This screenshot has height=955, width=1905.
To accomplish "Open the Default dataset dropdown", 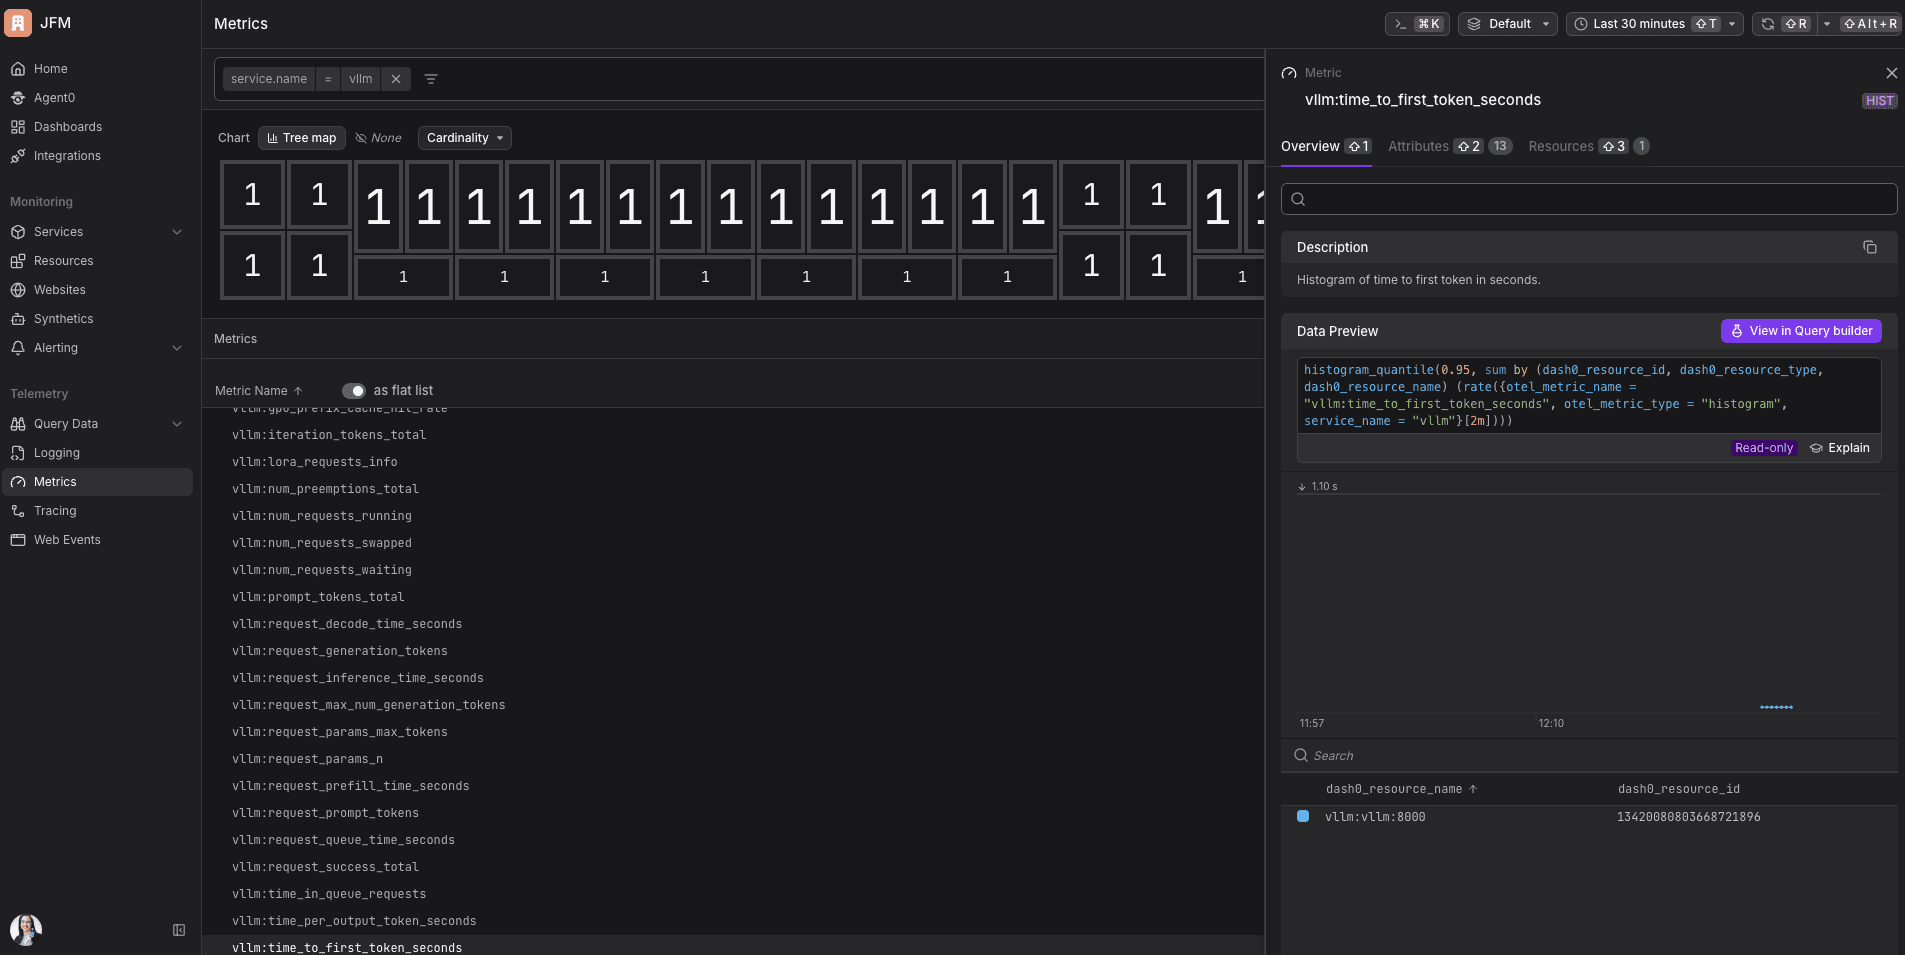I will pos(1508,24).
